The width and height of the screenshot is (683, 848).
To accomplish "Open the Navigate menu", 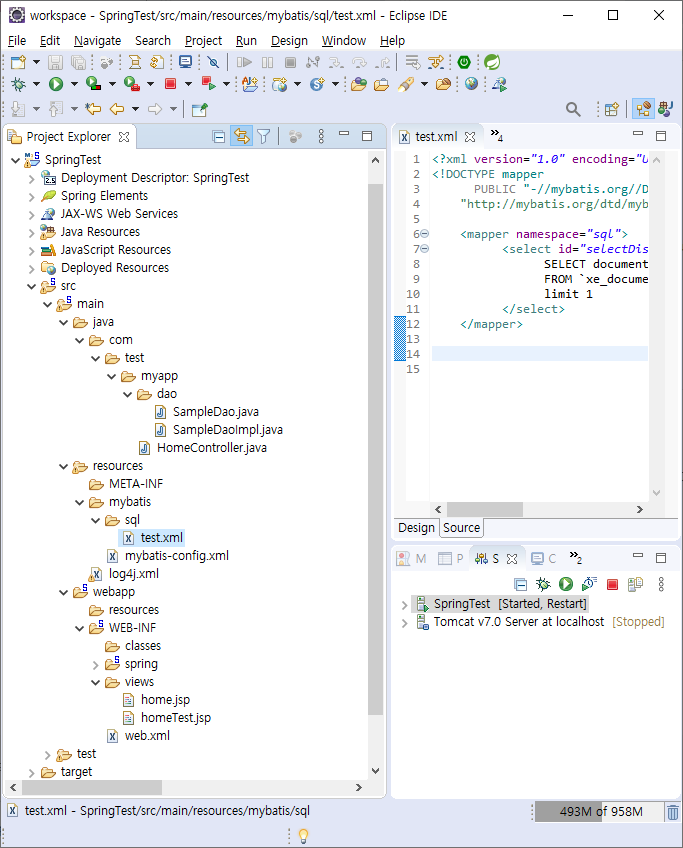I will (97, 41).
